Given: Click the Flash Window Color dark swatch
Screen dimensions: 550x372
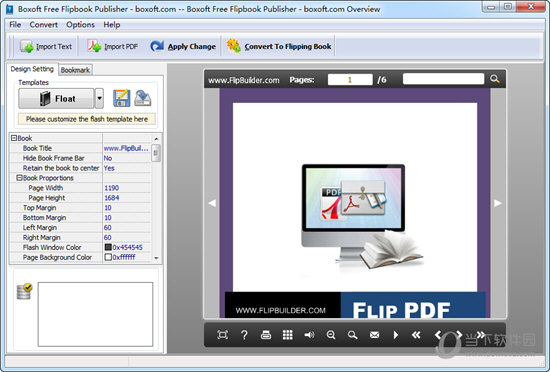Looking at the screenshot, I should [108, 247].
